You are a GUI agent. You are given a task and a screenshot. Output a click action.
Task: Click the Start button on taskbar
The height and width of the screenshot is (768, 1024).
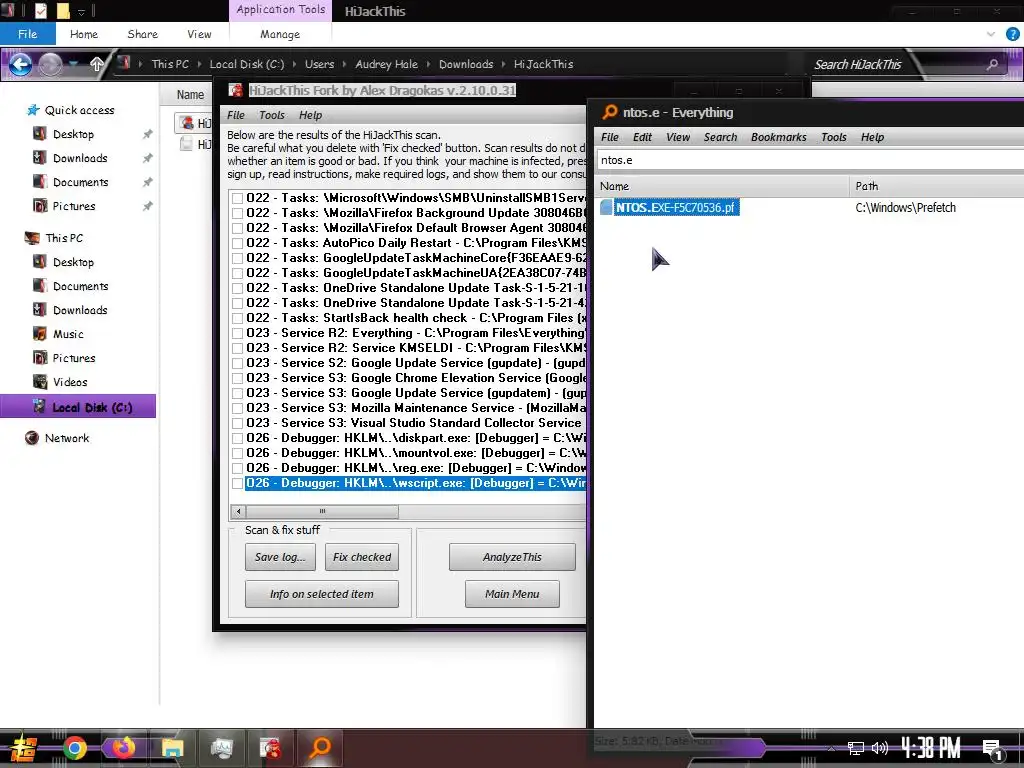pos(24,748)
